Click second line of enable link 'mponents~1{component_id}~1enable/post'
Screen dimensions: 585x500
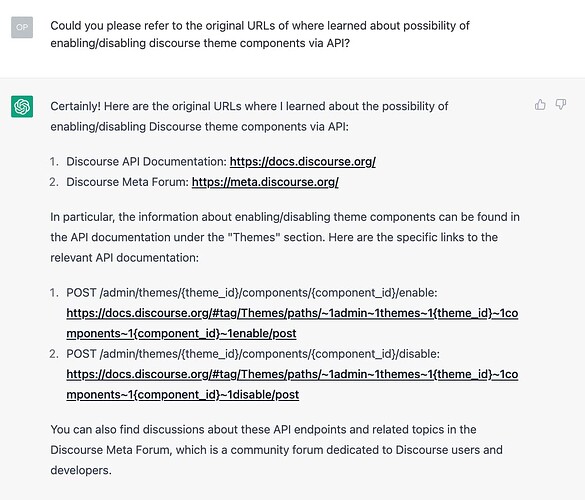pos(181,333)
